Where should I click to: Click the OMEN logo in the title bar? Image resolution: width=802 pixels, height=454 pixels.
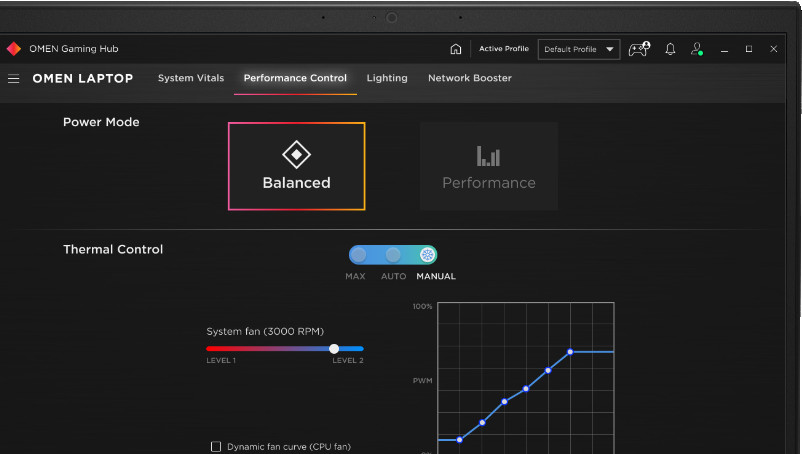click(14, 48)
